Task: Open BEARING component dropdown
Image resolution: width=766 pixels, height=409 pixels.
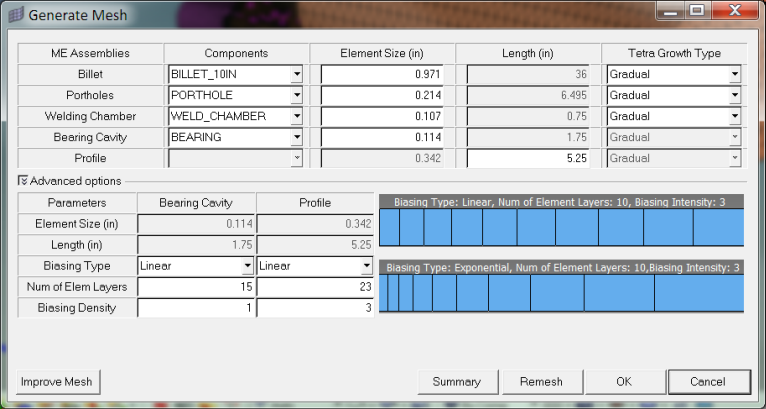Action: click(296, 137)
